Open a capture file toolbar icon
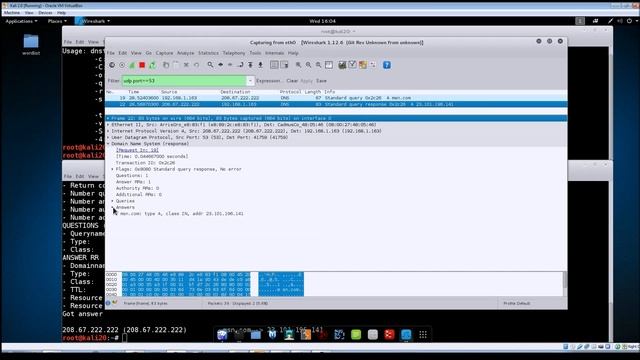The width and height of the screenshot is (640, 360). 166,65
